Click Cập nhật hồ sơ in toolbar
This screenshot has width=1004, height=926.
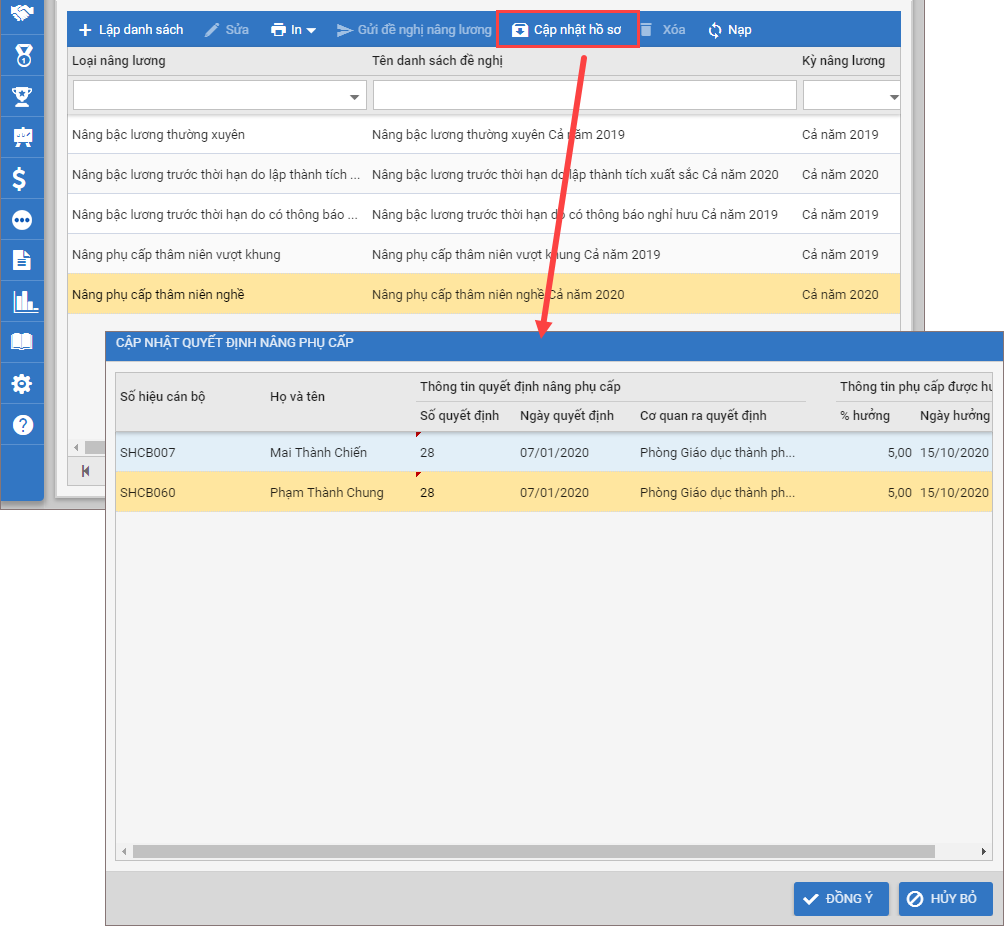(x=567, y=30)
